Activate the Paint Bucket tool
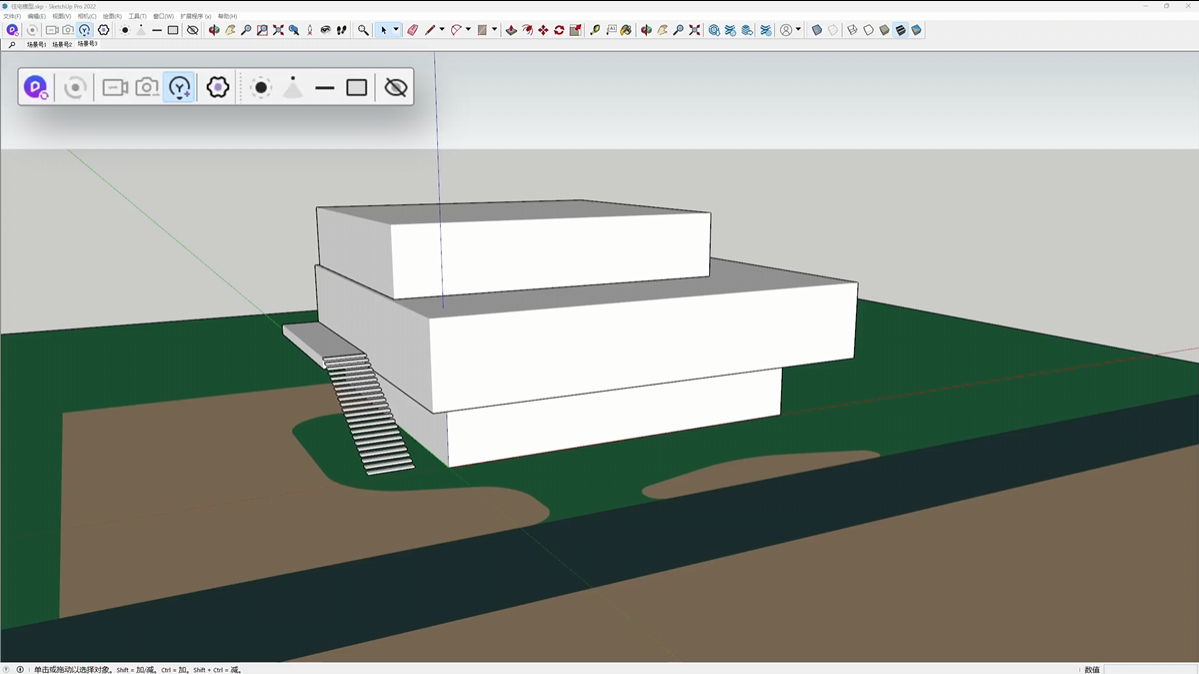The width and height of the screenshot is (1199, 674). tap(626, 30)
